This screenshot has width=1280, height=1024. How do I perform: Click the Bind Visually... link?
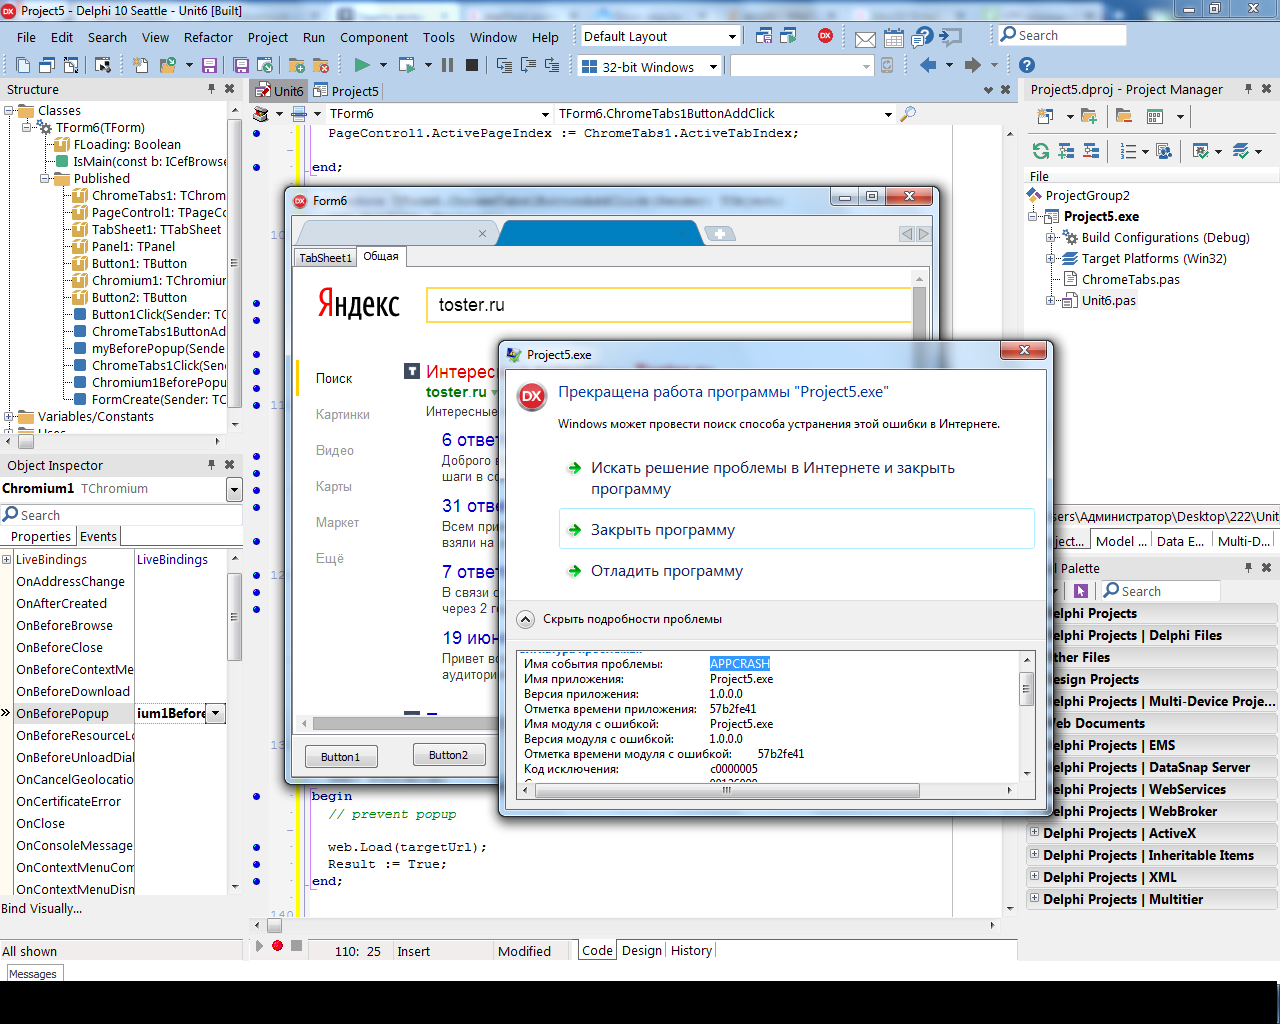(x=42, y=908)
